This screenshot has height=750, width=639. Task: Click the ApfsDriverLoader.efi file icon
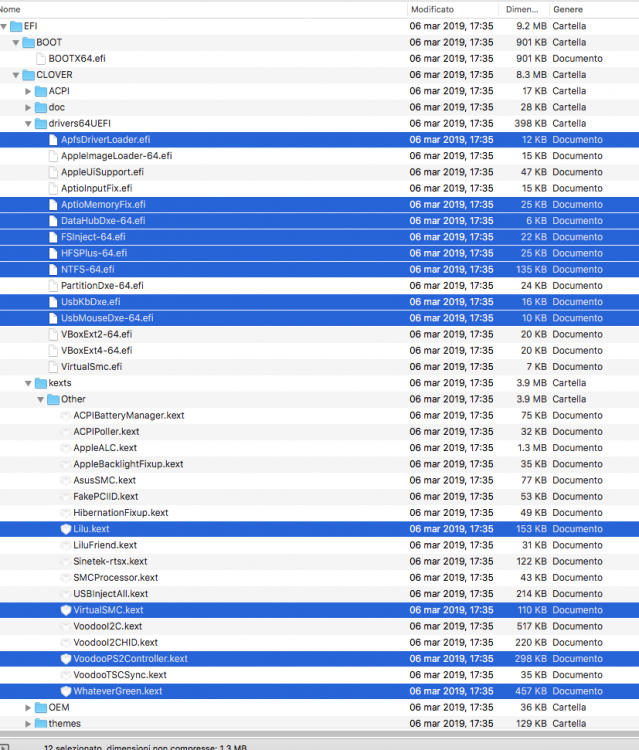(x=54, y=140)
